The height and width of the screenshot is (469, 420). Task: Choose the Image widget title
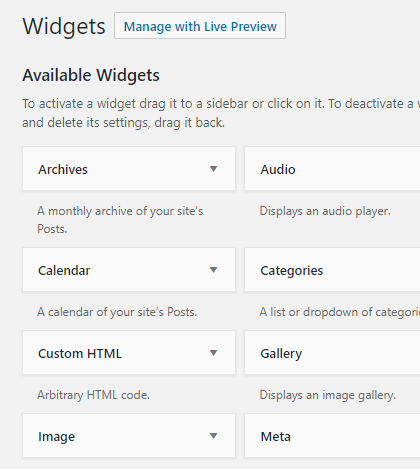[56, 437]
